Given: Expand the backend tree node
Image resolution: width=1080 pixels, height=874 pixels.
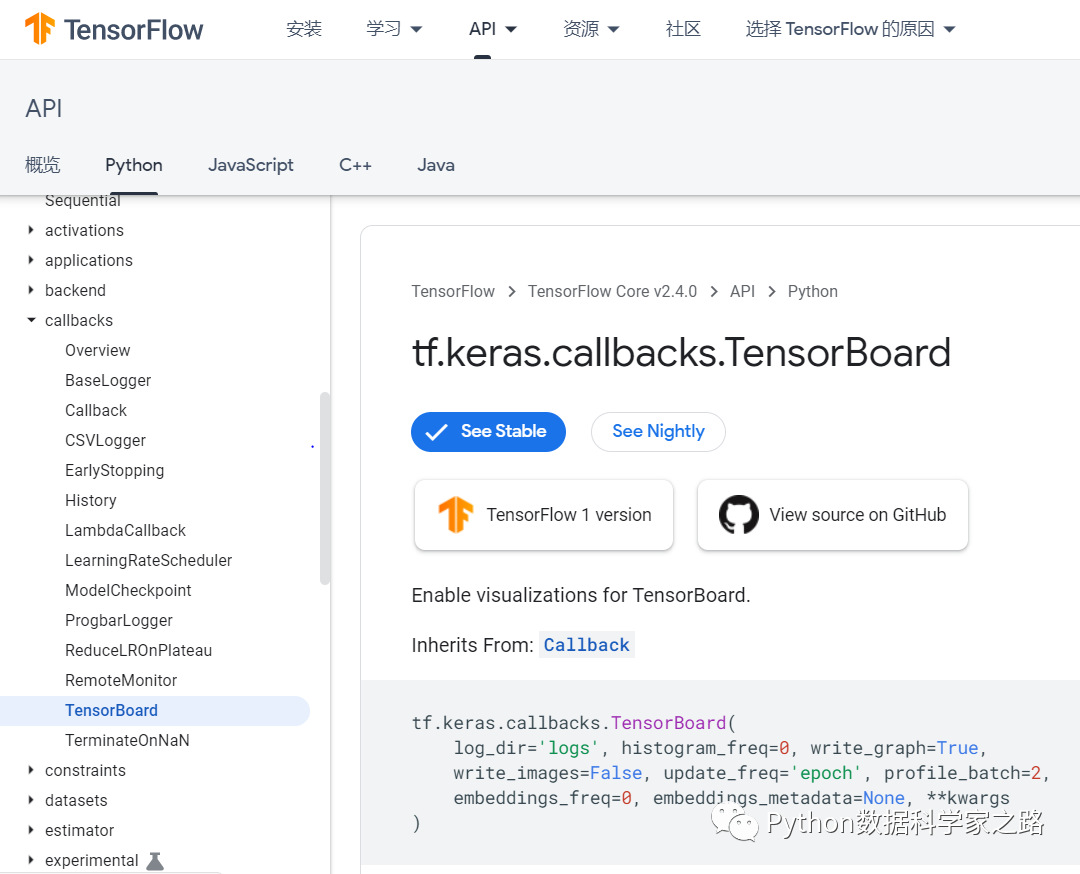Looking at the screenshot, I should pos(30,290).
